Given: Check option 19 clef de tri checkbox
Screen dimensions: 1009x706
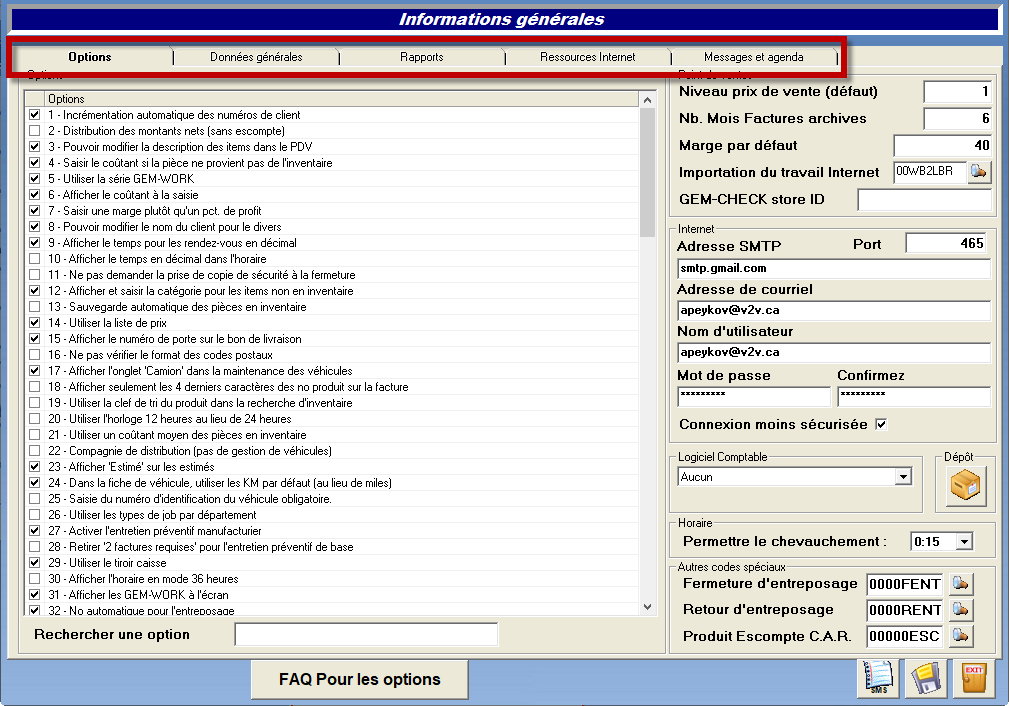Looking at the screenshot, I should [35, 403].
